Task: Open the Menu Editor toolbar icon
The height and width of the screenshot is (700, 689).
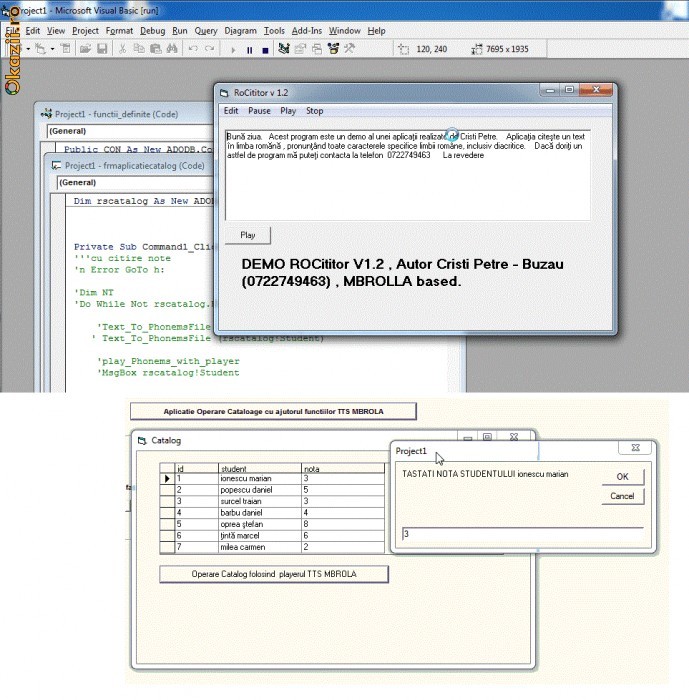Action: point(66,48)
